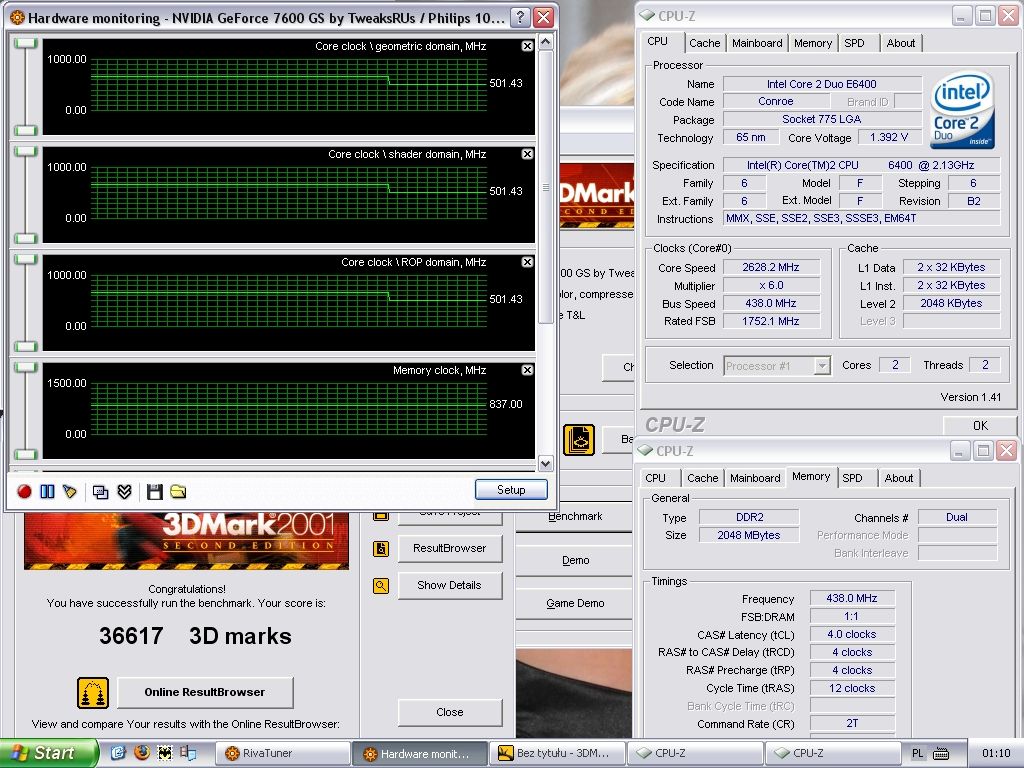Click the Game Demo button in 3DMark
Image resolution: width=1024 pixels, height=768 pixels.
(x=575, y=603)
